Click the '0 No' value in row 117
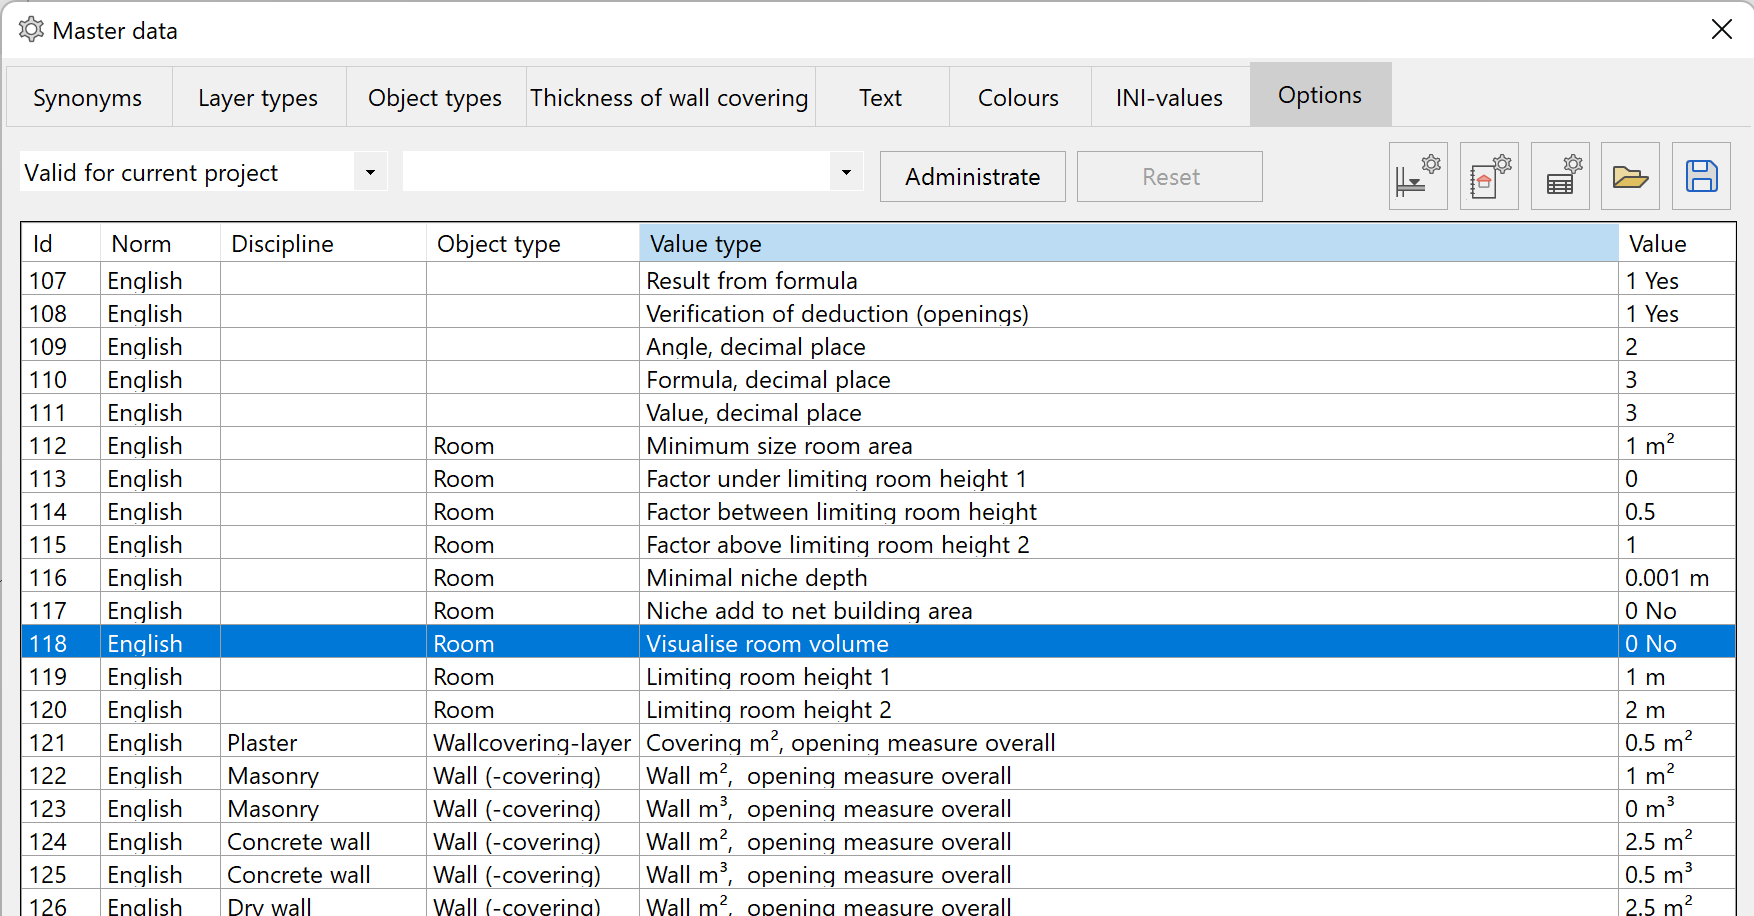The height and width of the screenshot is (916, 1754). 1677,610
